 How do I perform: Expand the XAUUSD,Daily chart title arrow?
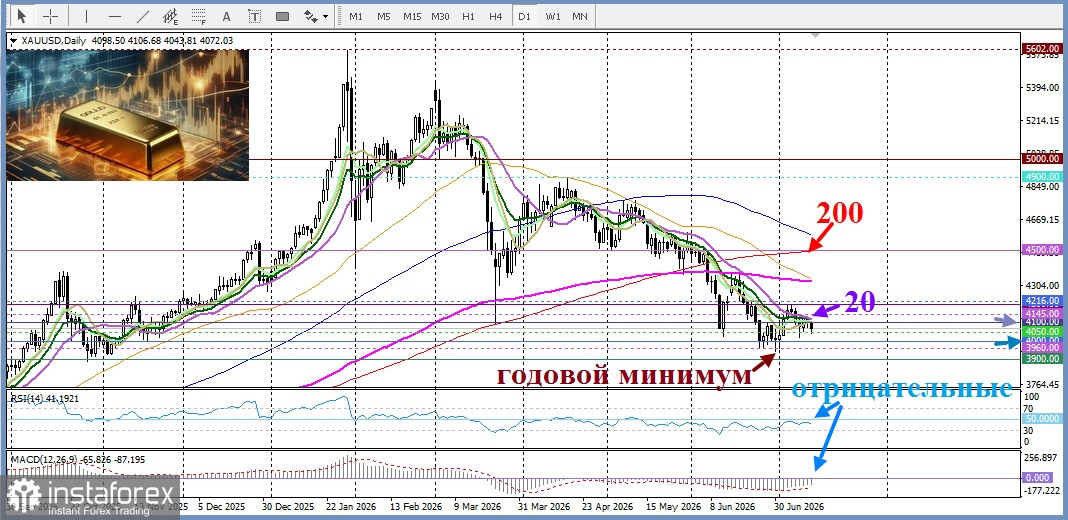[14, 41]
